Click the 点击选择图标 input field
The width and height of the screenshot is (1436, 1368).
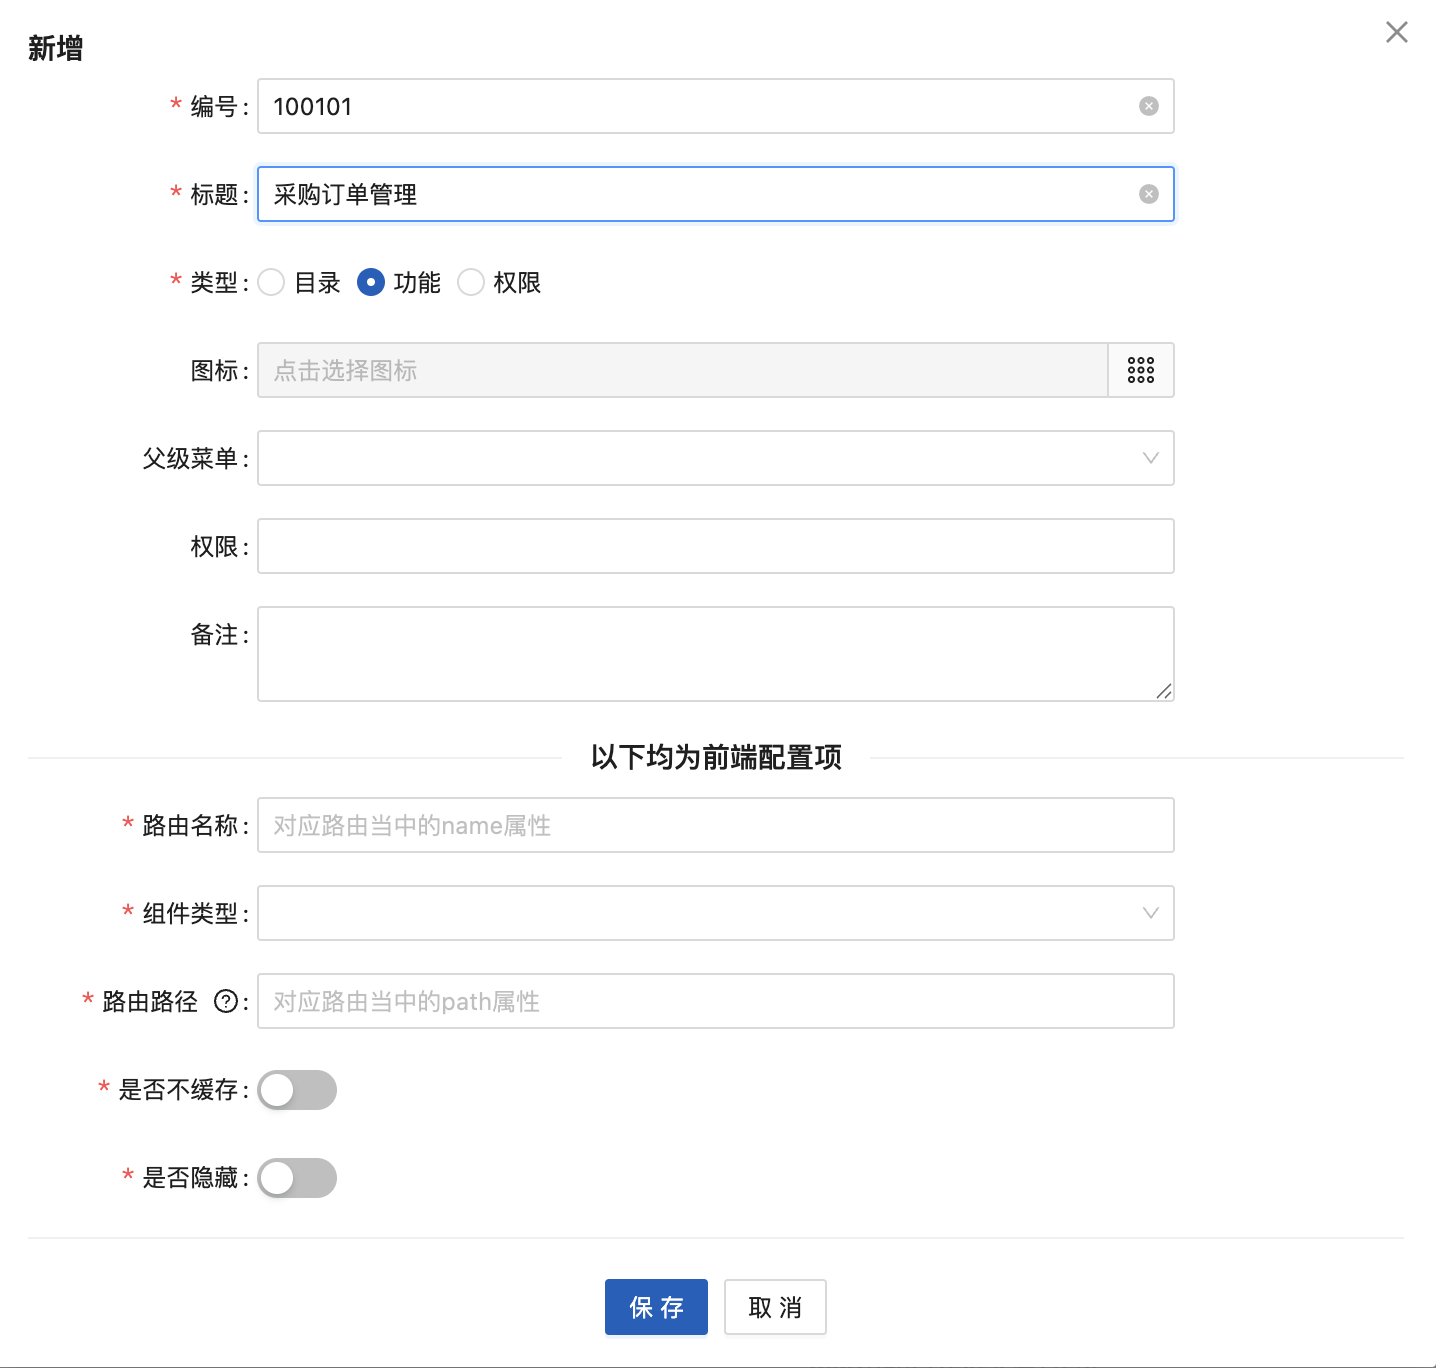[682, 370]
